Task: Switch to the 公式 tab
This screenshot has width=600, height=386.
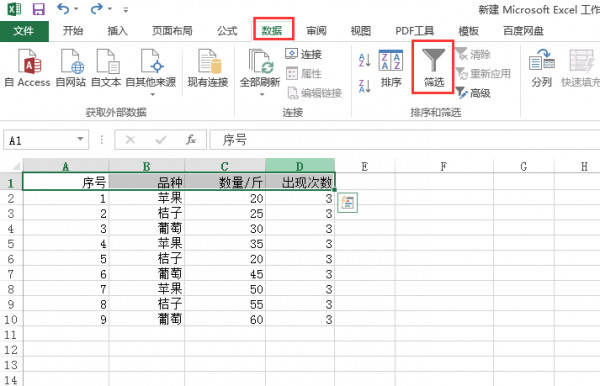Action: coord(227,31)
